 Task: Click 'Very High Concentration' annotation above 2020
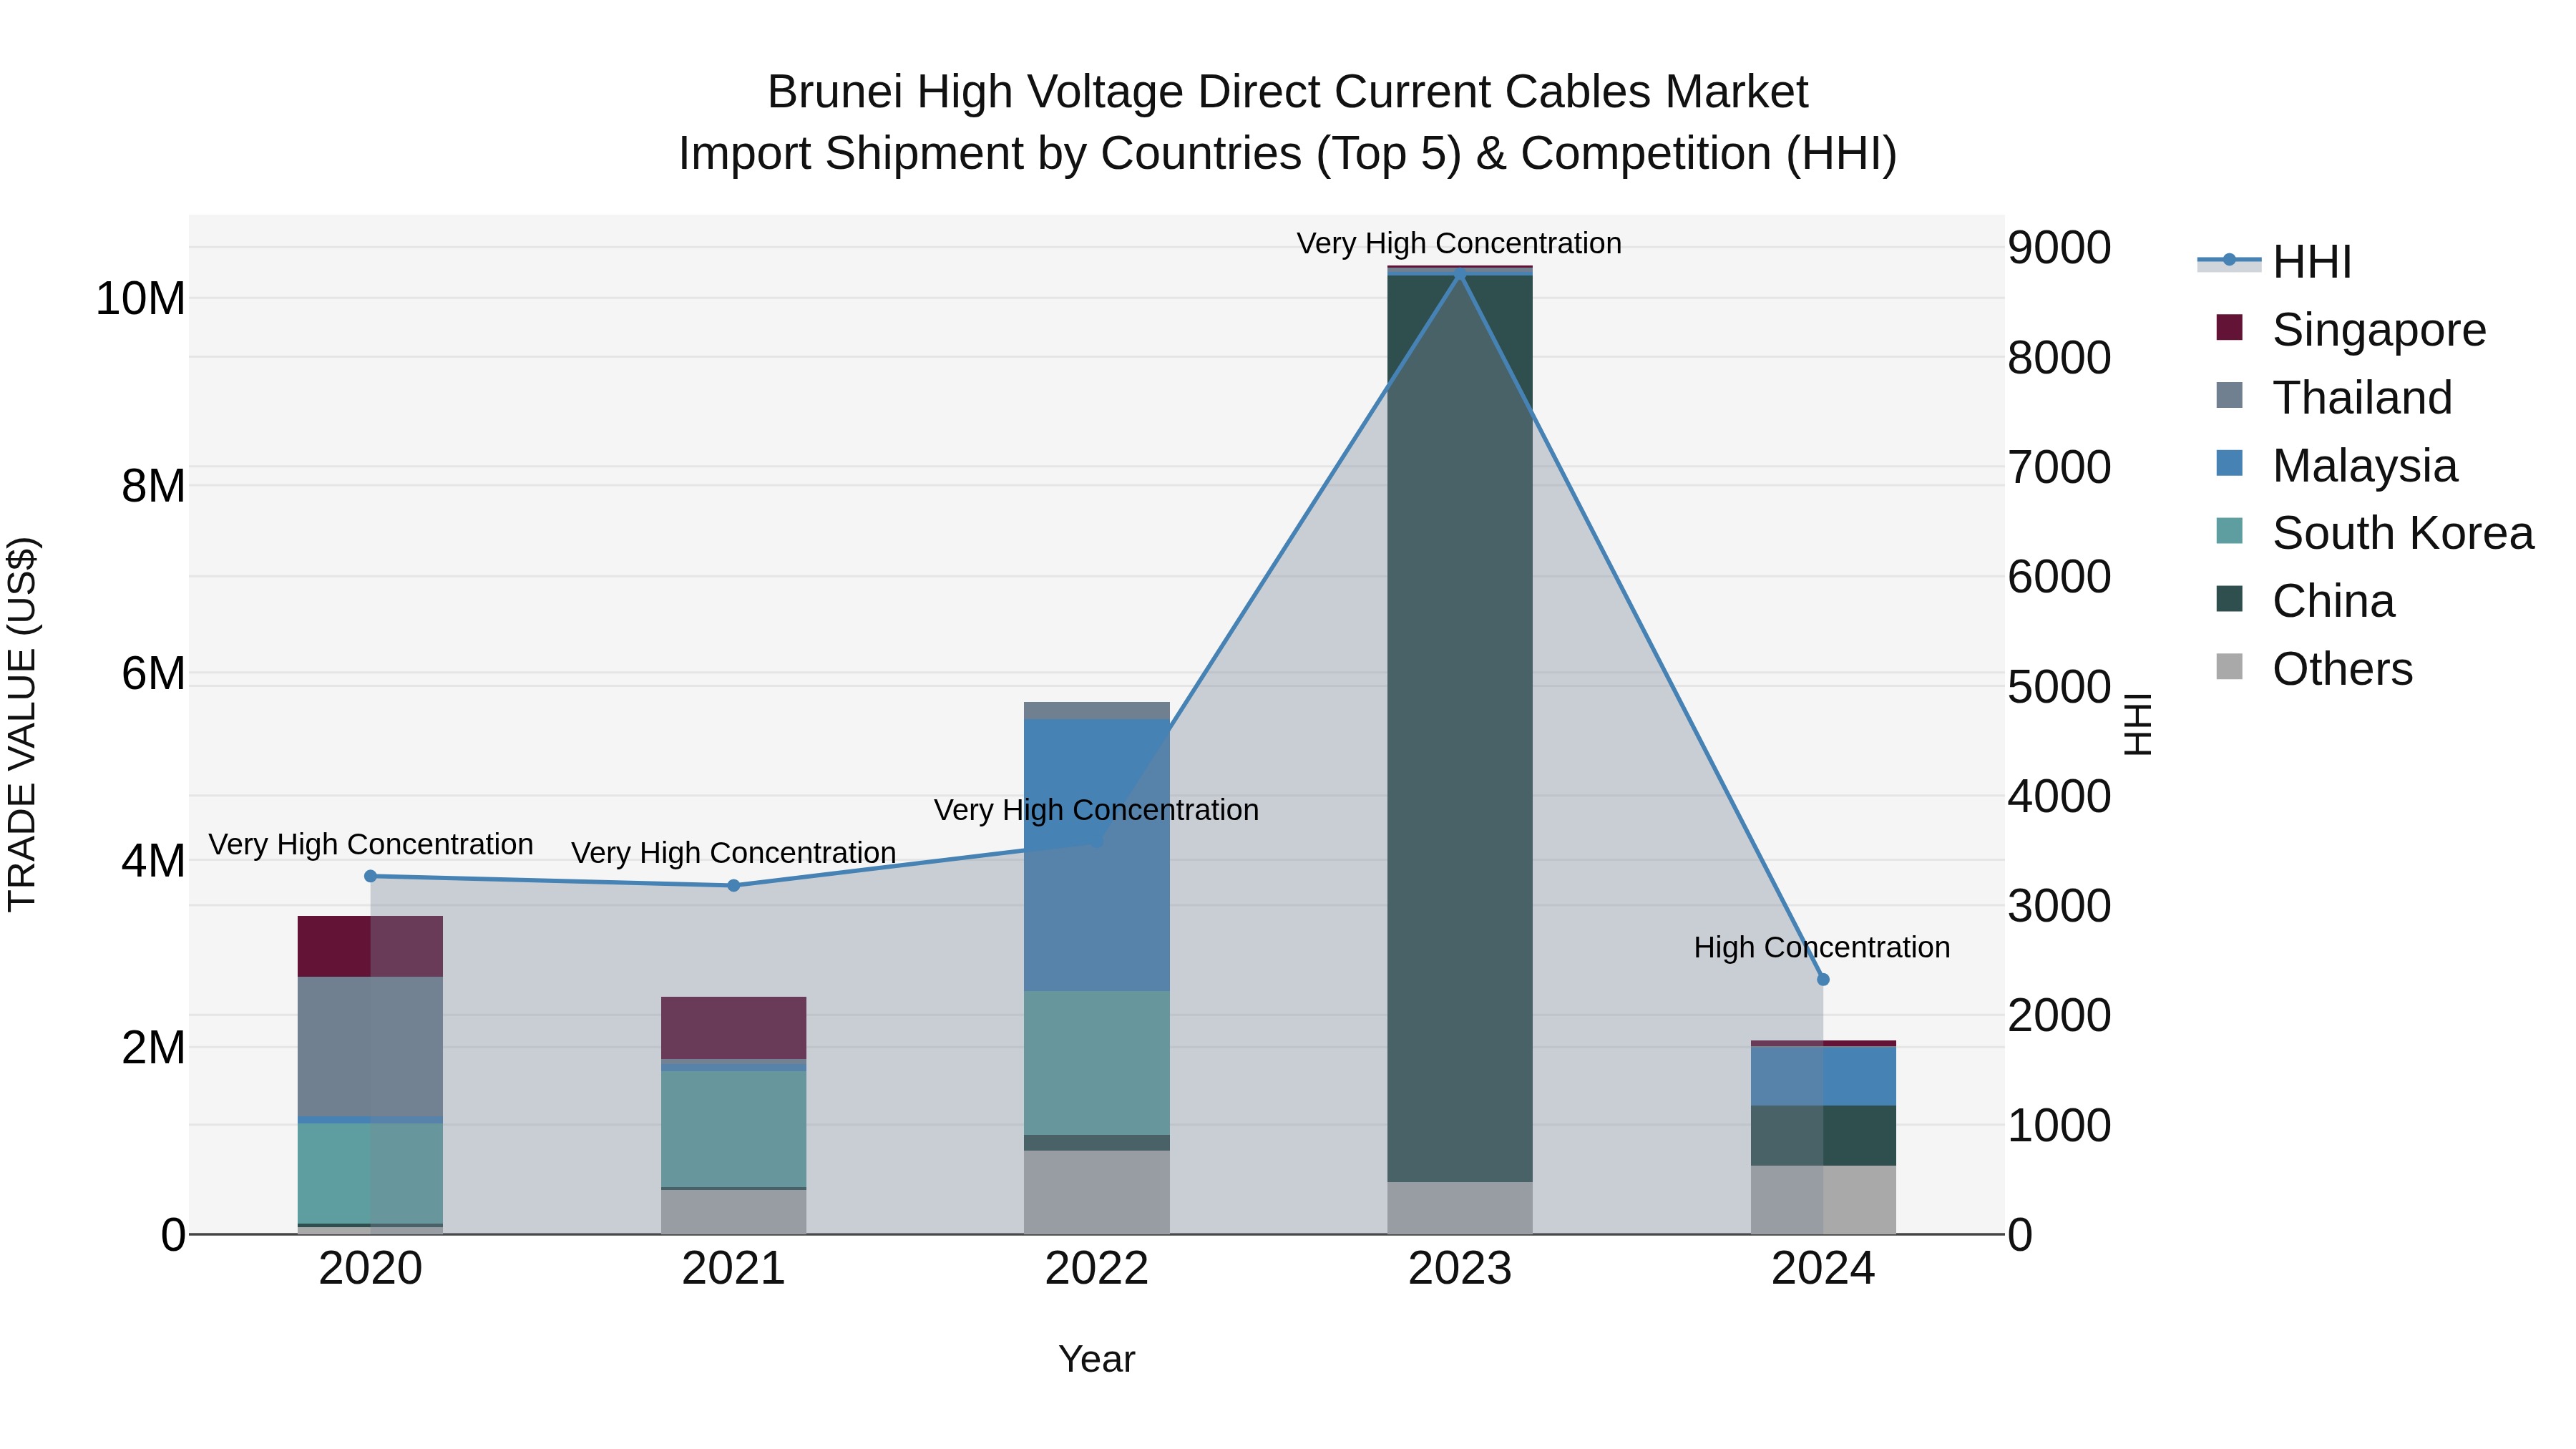[371, 844]
